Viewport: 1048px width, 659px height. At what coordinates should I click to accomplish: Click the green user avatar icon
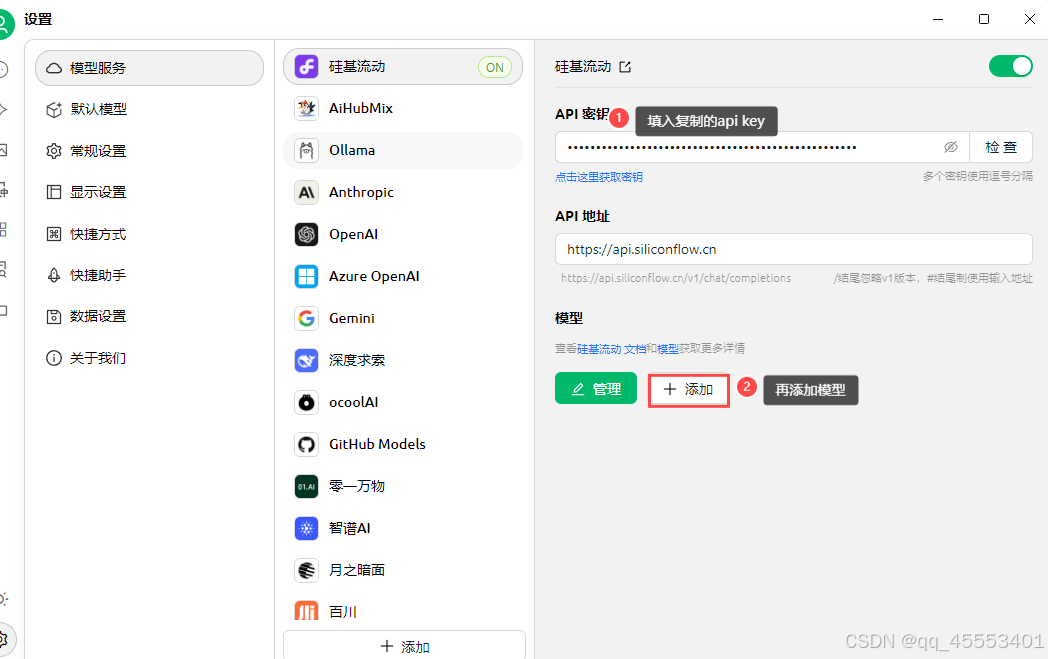coord(3,25)
